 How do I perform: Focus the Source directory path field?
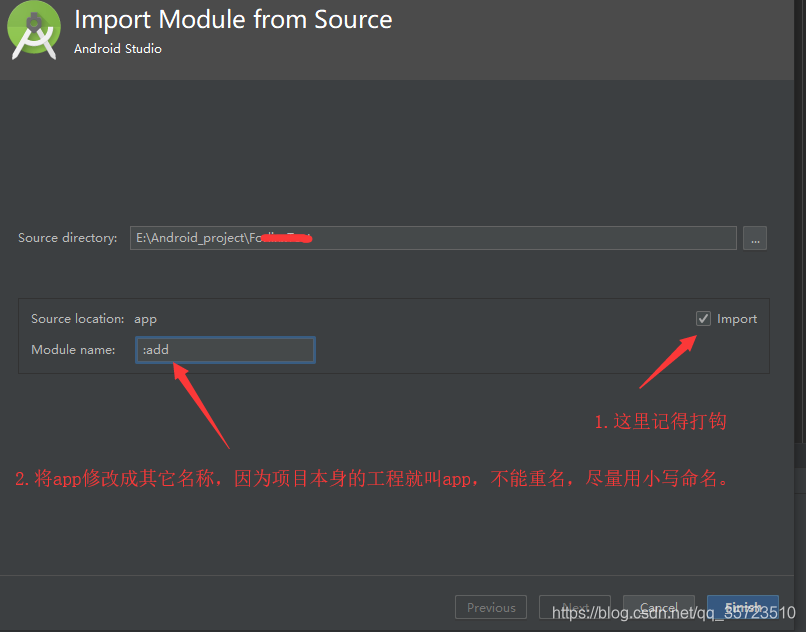pos(433,238)
